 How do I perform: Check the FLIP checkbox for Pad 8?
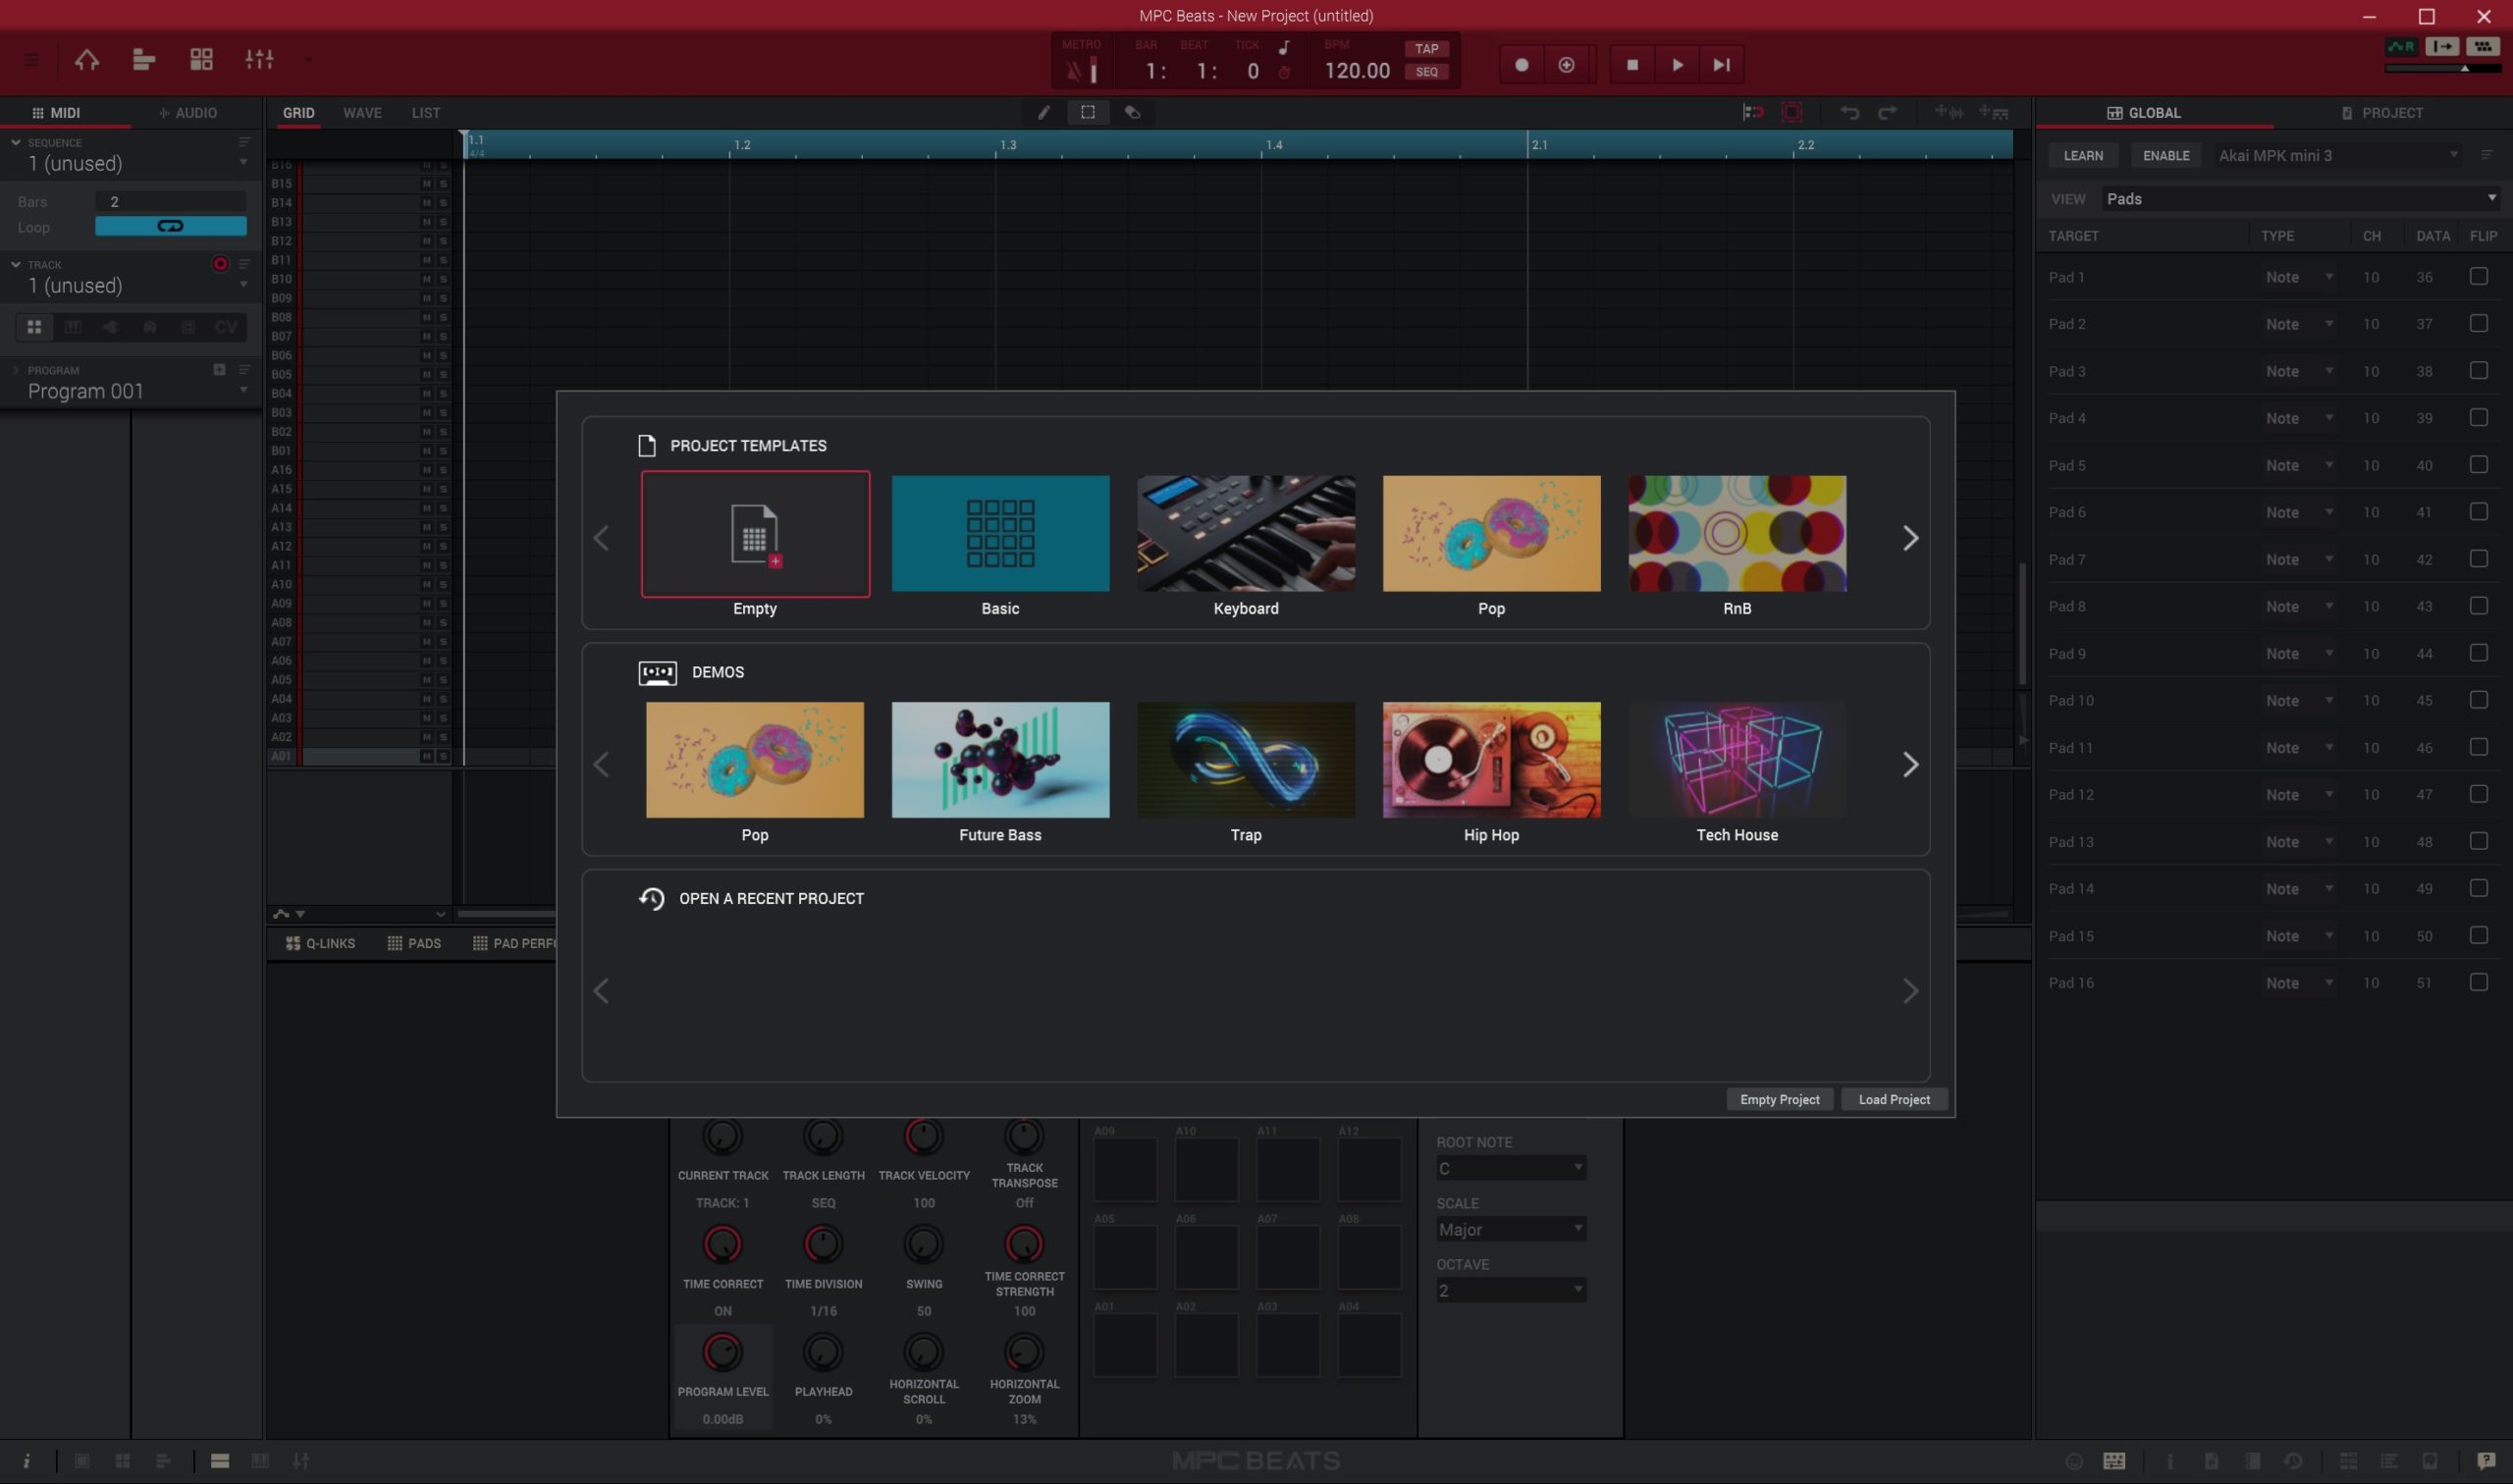coord(2478,606)
